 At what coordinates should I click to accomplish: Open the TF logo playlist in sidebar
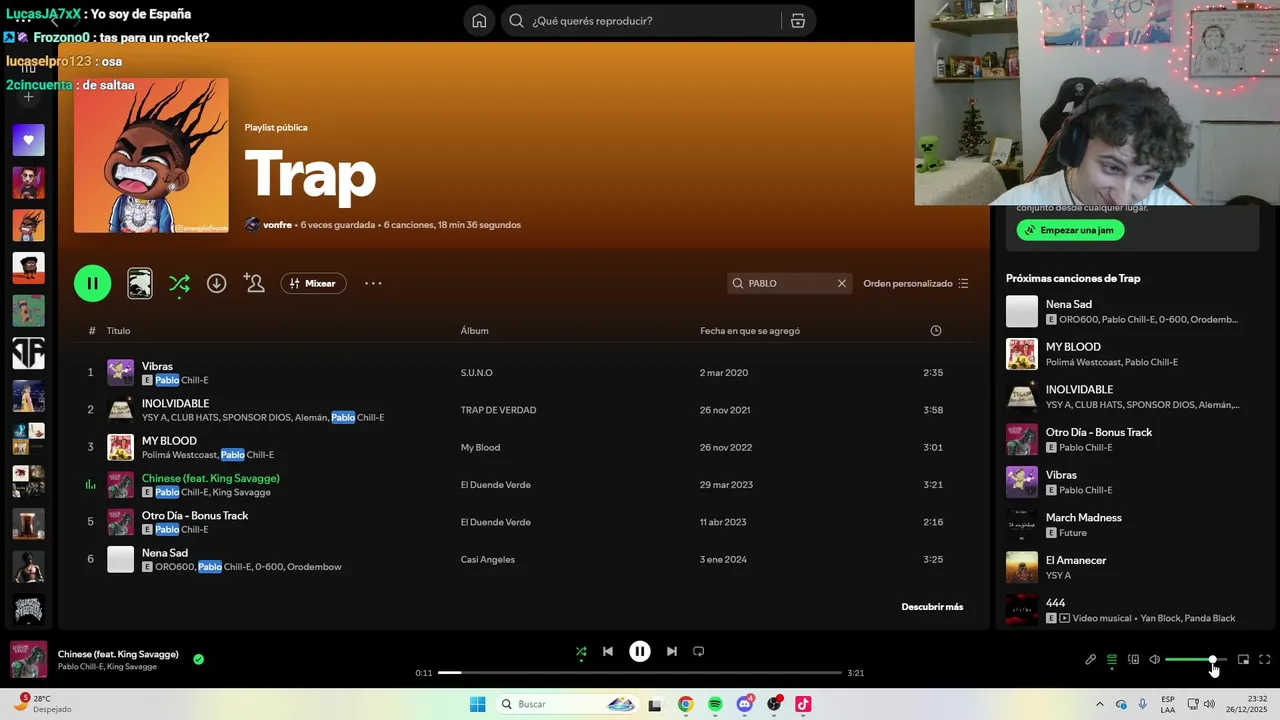tap(28, 353)
